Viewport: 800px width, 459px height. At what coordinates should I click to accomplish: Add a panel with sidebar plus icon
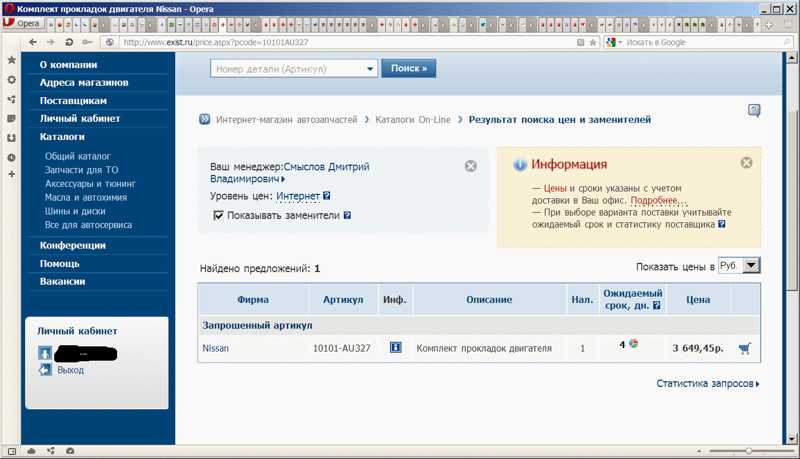(11, 174)
